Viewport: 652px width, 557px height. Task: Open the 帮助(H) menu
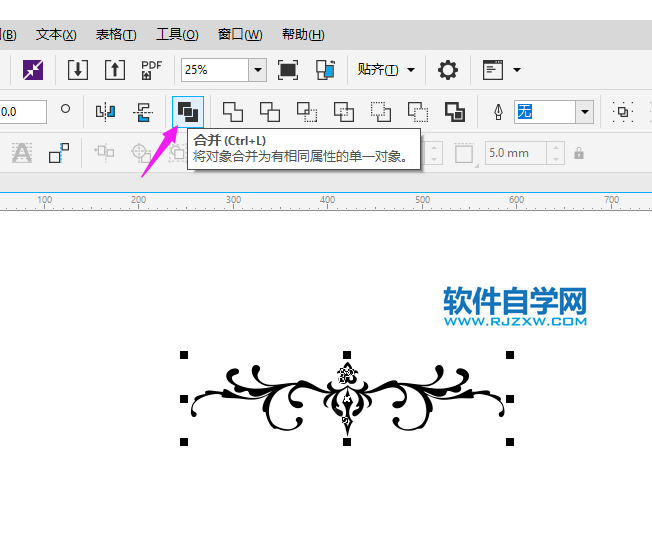[x=303, y=35]
